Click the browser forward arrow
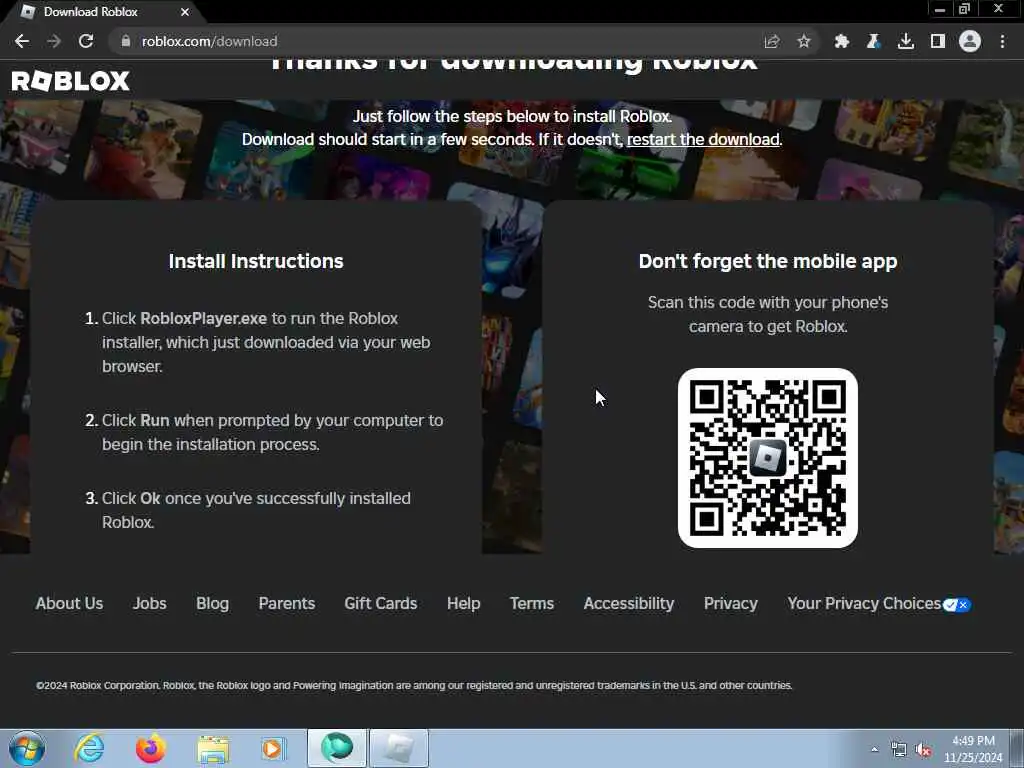 tap(54, 41)
